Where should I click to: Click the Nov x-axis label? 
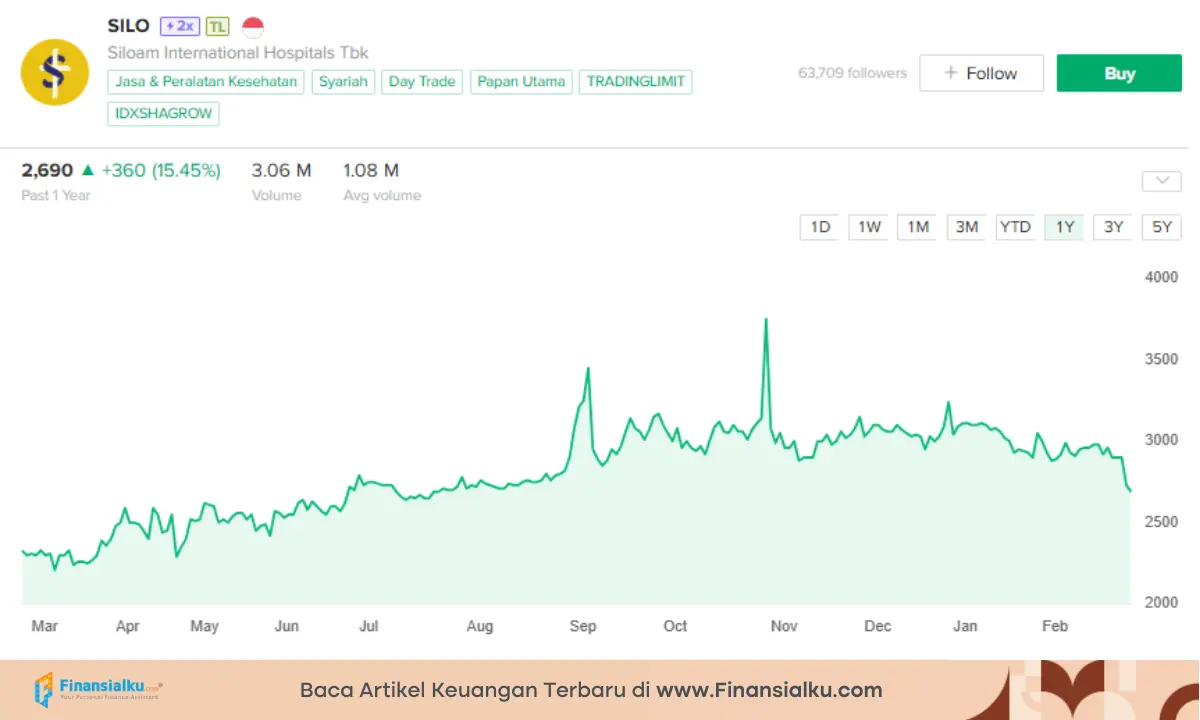pyautogui.click(x=784, y=626)
